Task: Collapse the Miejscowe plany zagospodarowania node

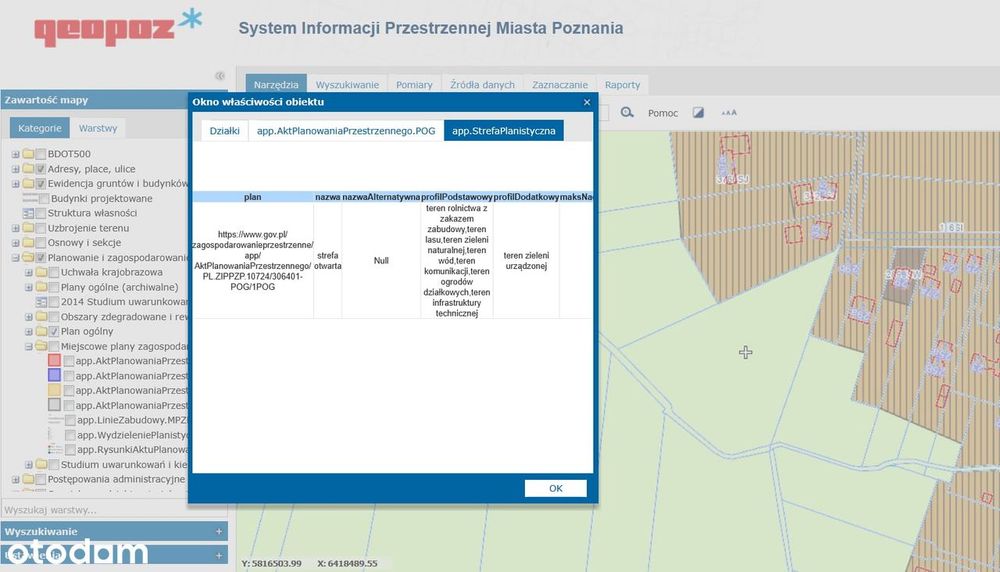Action: click(29, 346)
